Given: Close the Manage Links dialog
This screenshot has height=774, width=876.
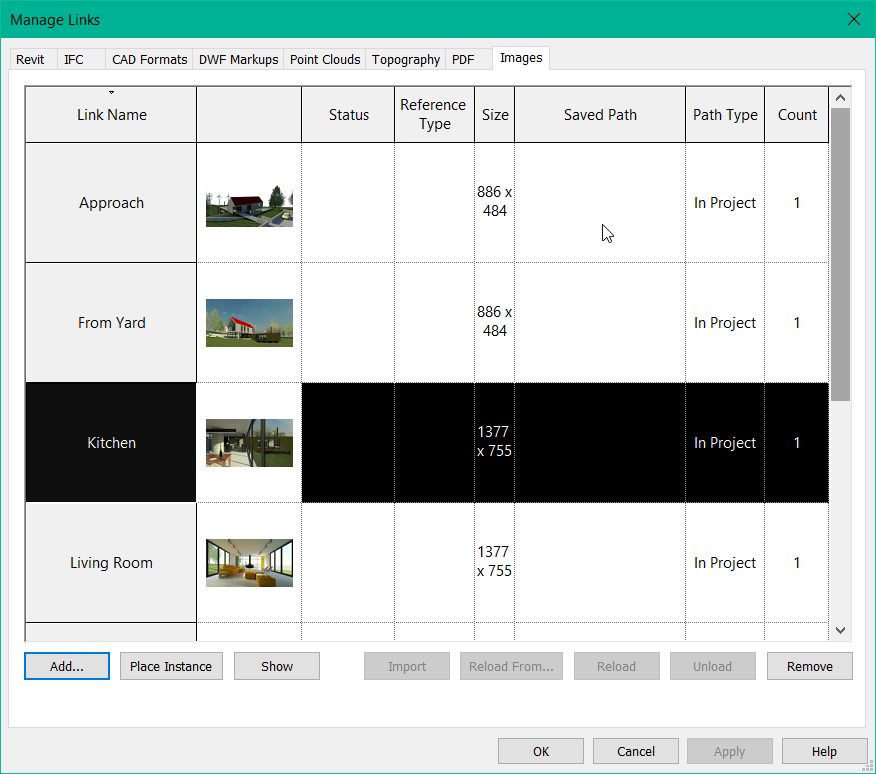Looking at the screenshot, I should (854, 20).
